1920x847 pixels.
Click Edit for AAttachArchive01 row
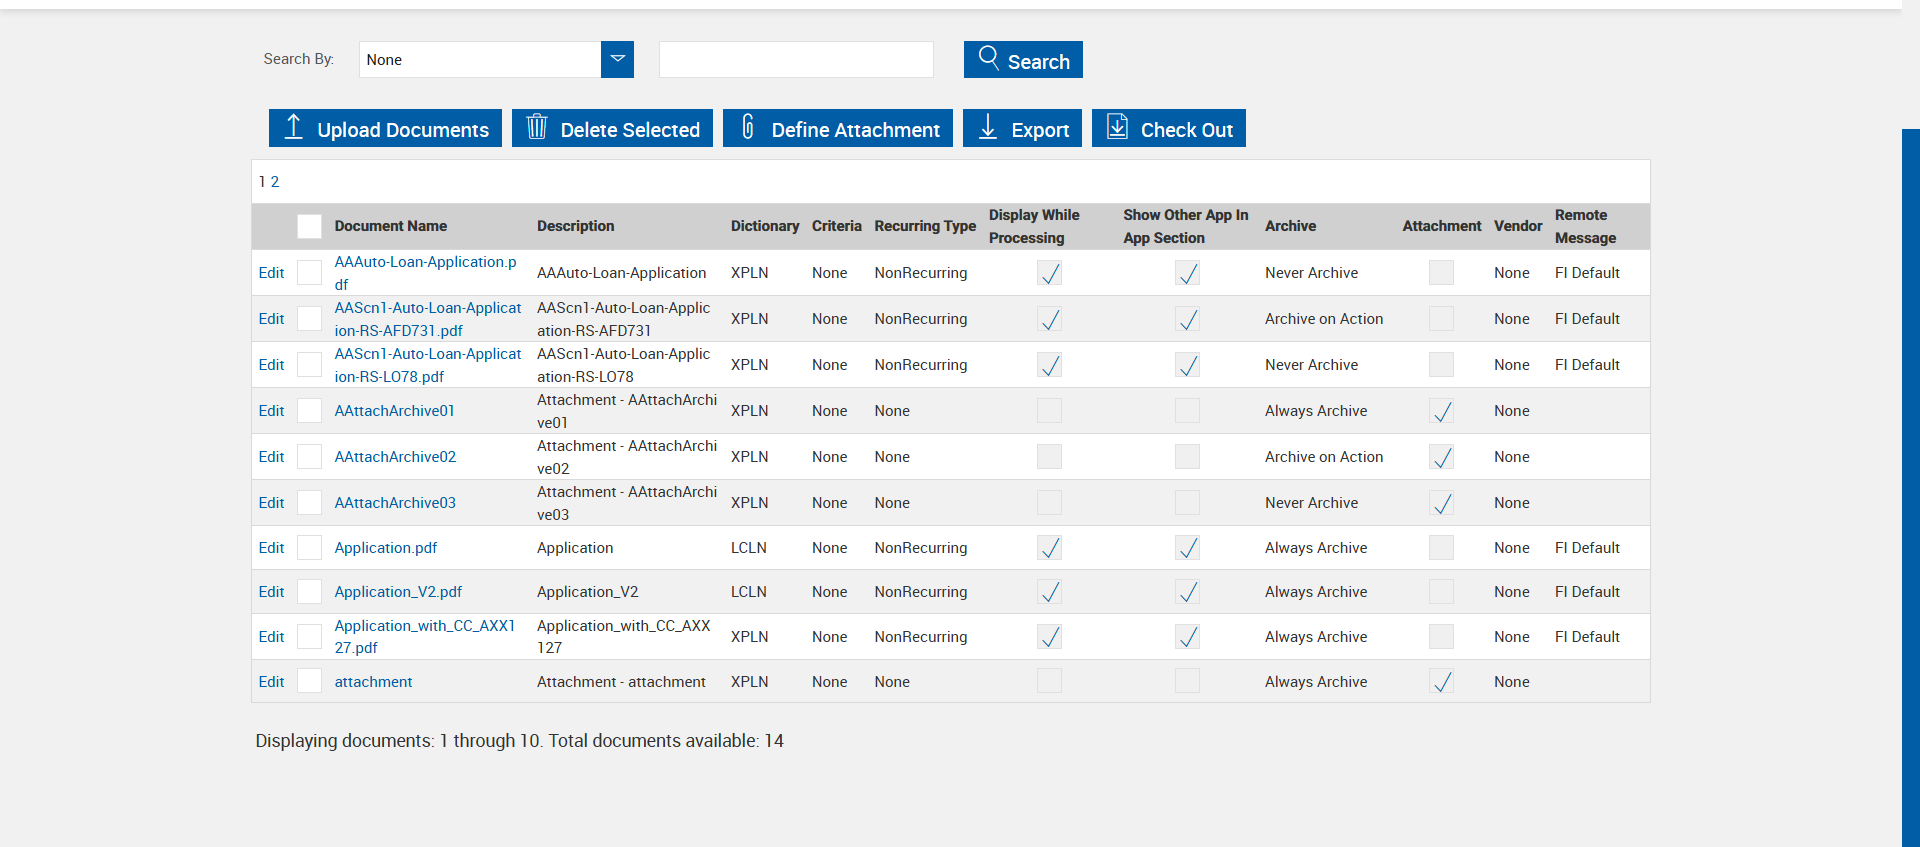[271, 411]
